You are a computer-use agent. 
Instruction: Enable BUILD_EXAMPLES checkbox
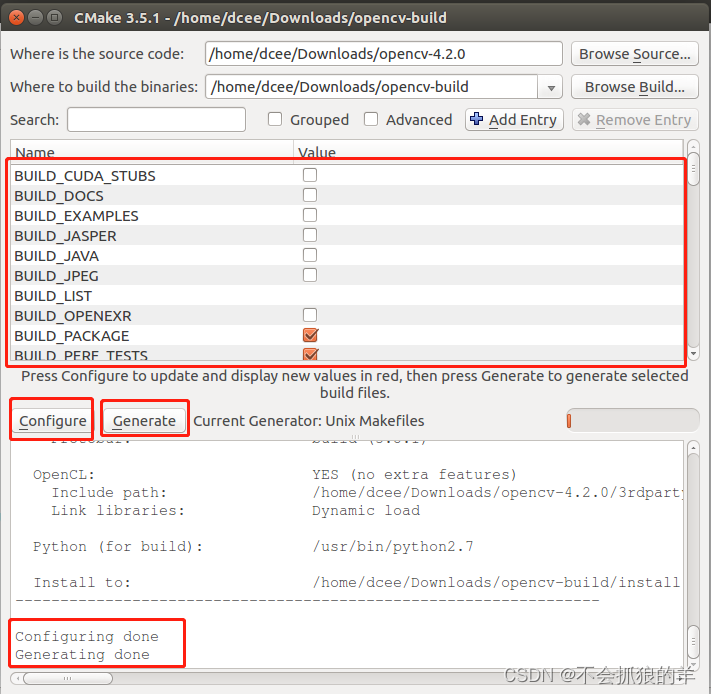[x=310, y=215]
